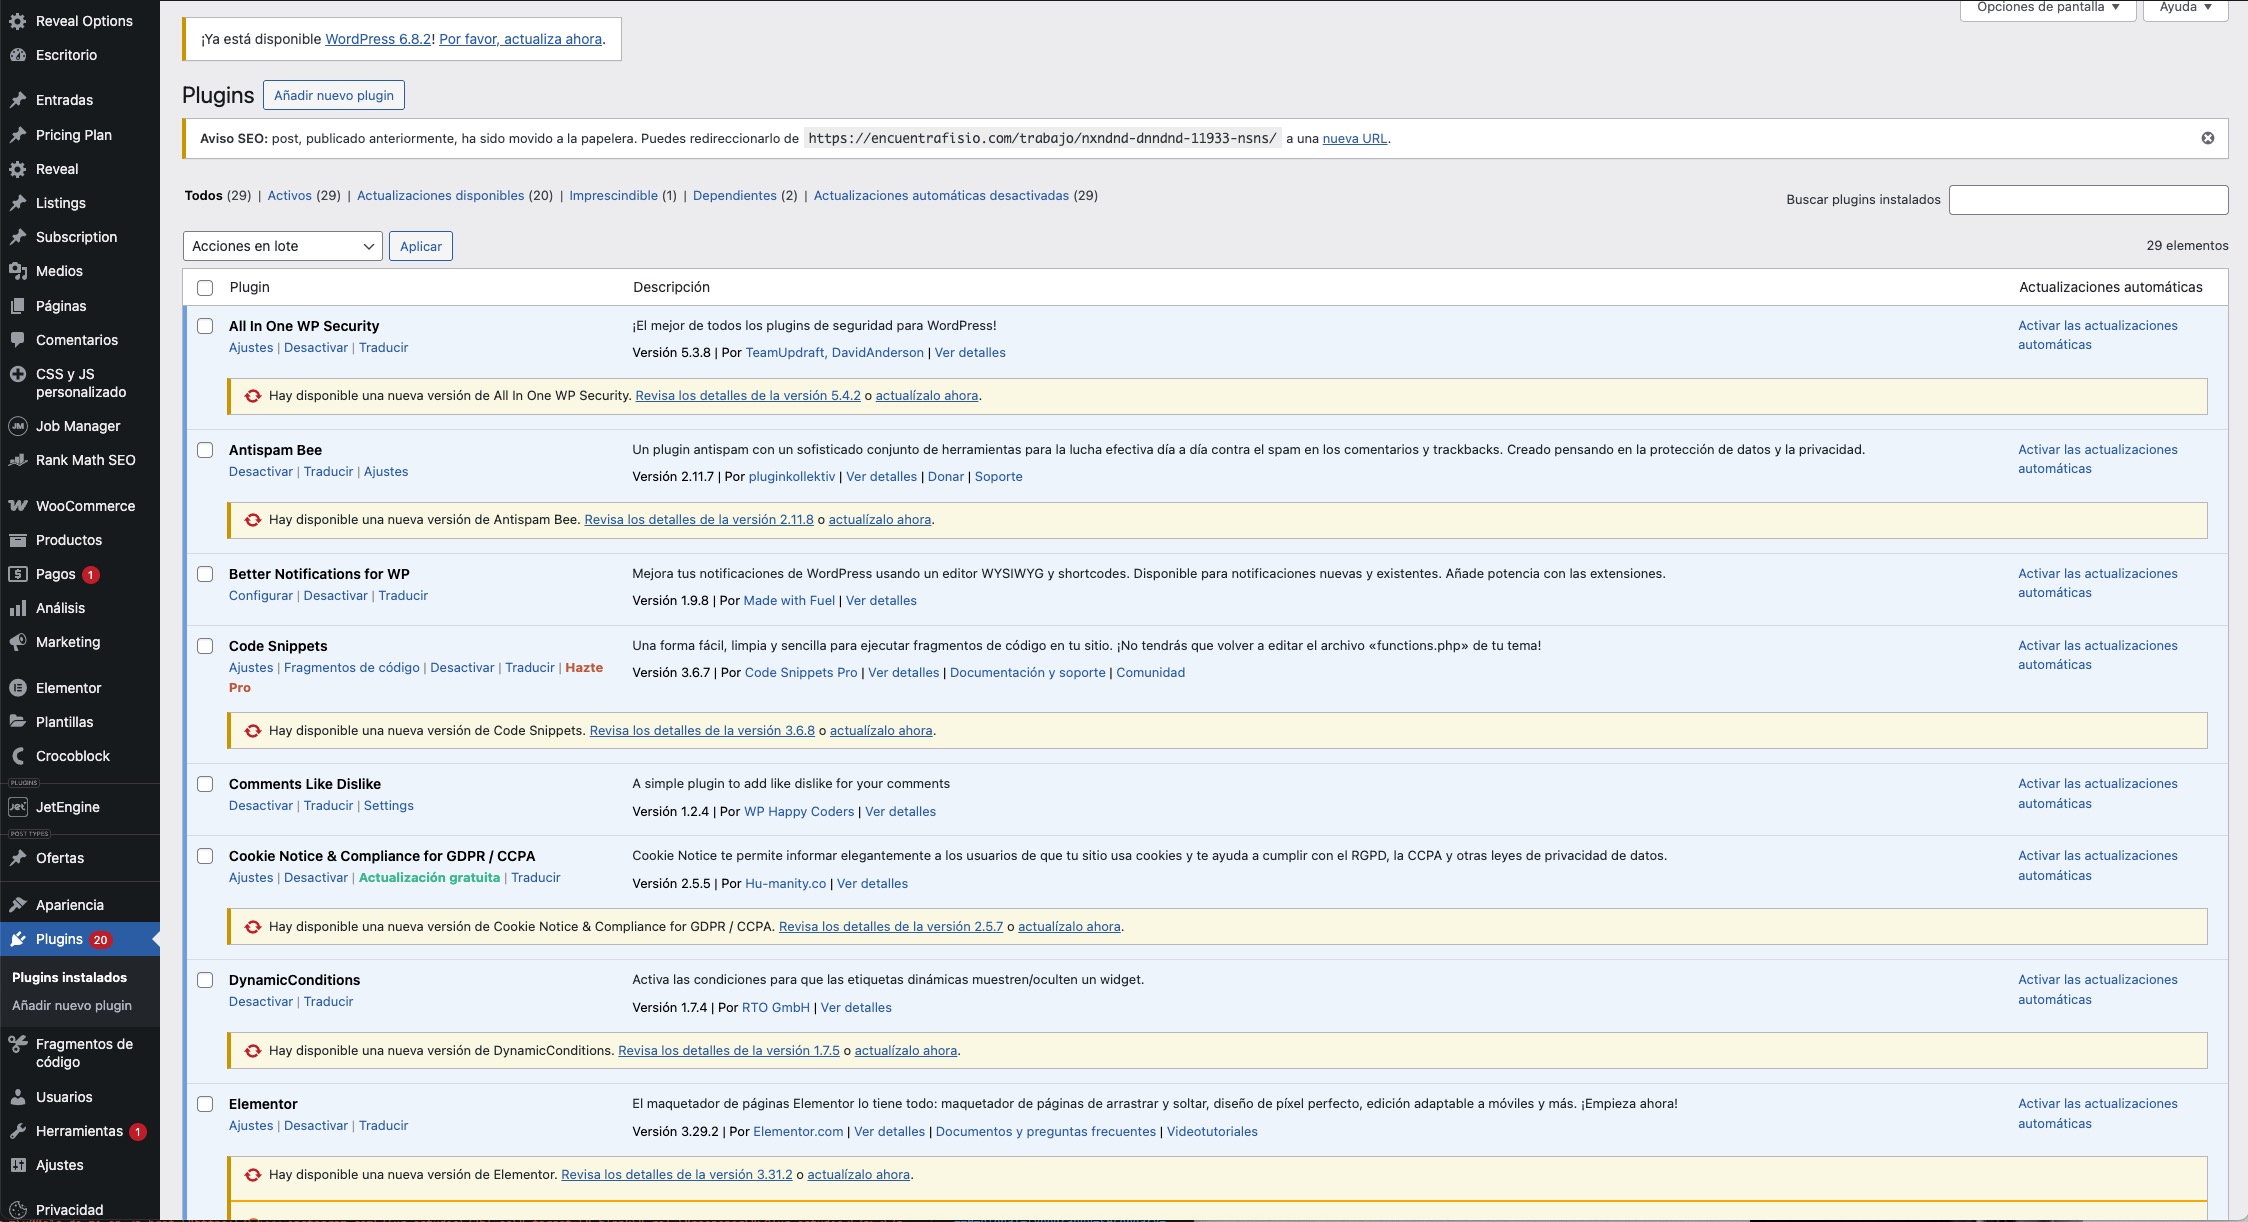
Task: Check the DynamicConditions checkbox
Action: coord(205,980)
